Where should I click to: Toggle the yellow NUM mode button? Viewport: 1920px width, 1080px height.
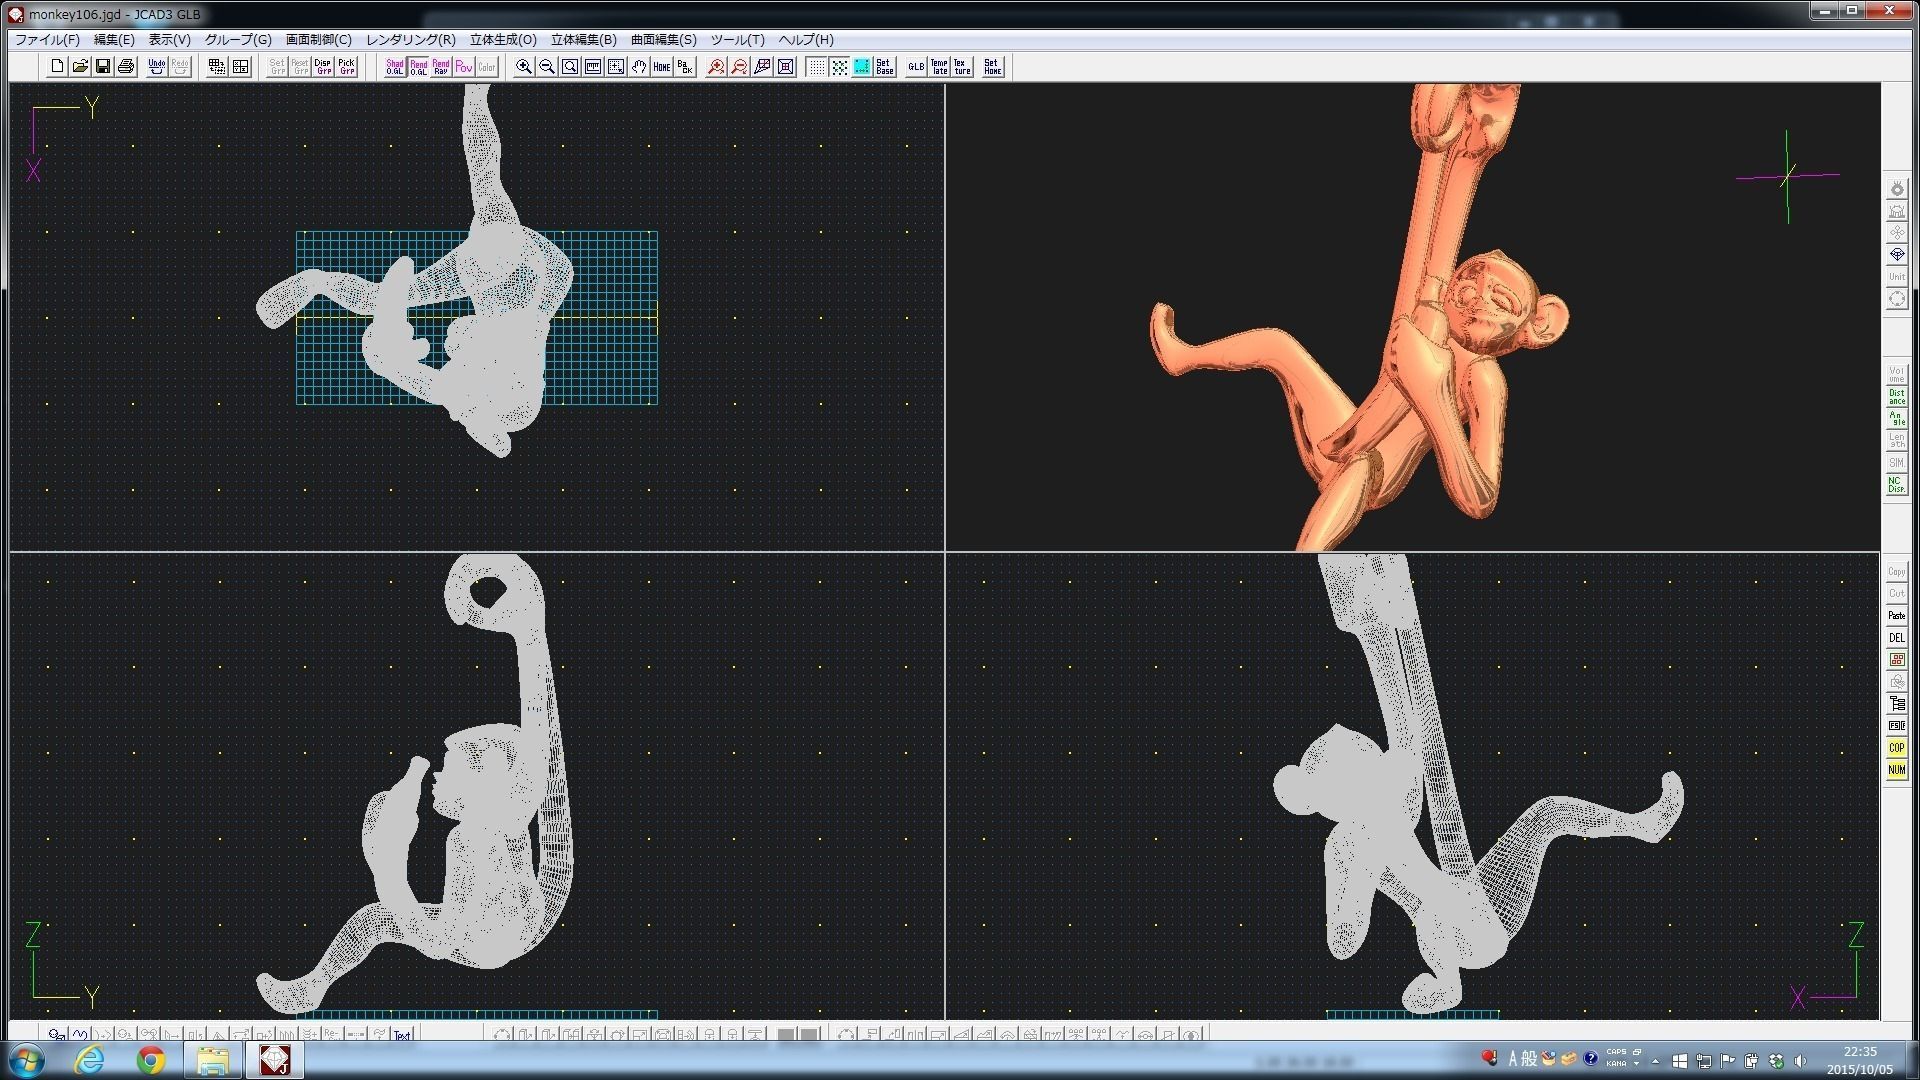click(1896, 770)
